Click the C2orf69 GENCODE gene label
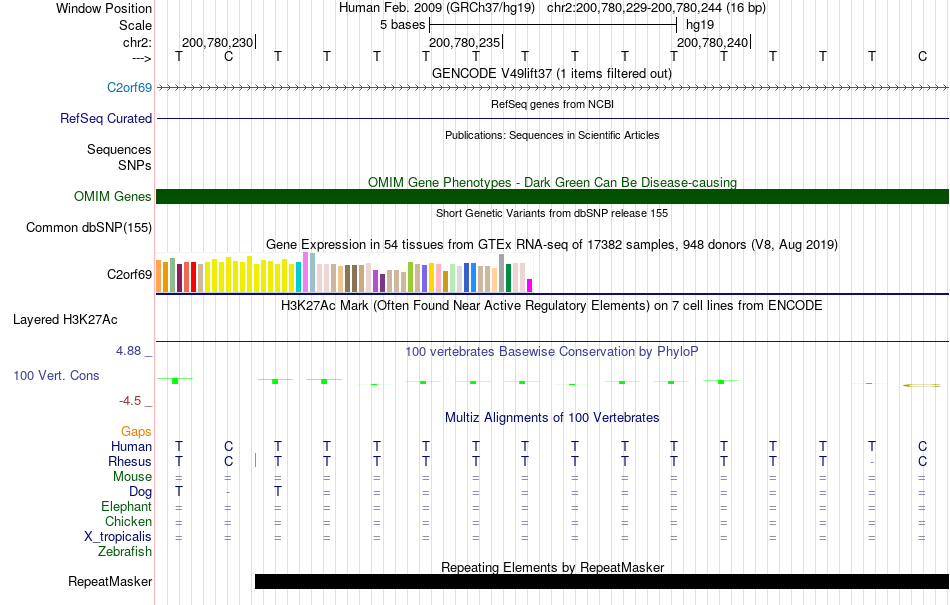The image size is (950, 605). point(129,87)
